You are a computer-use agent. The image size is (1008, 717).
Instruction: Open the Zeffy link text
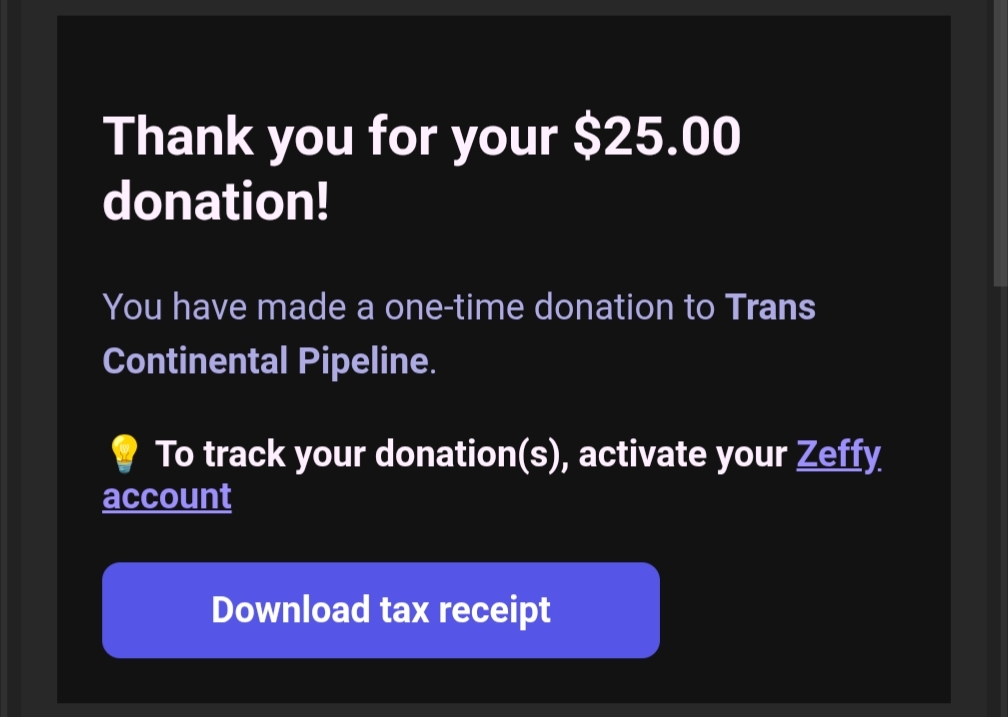point(838,455)
